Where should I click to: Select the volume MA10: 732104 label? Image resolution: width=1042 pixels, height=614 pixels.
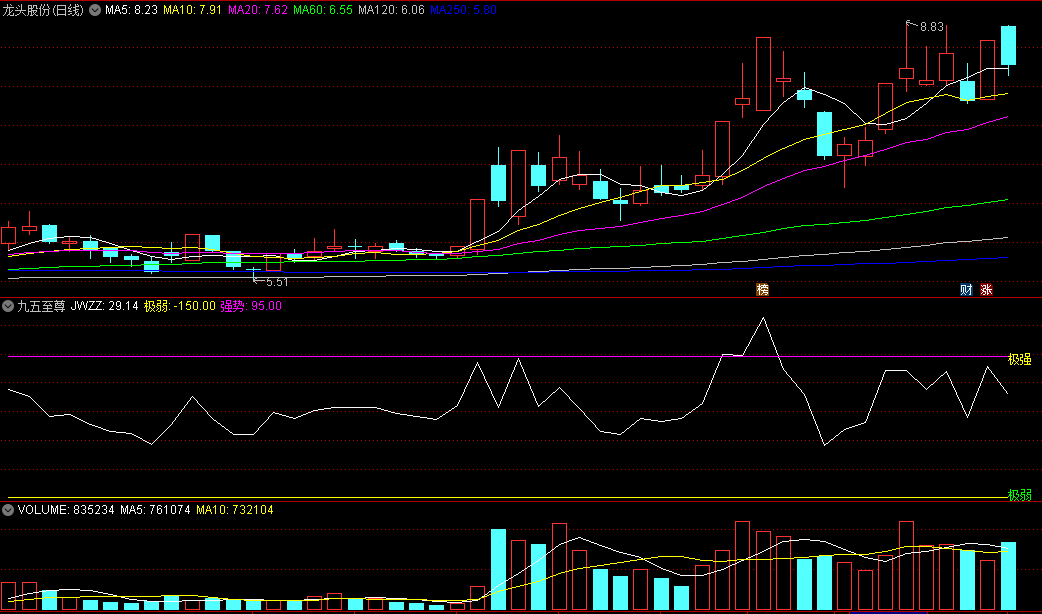[235, 510]
